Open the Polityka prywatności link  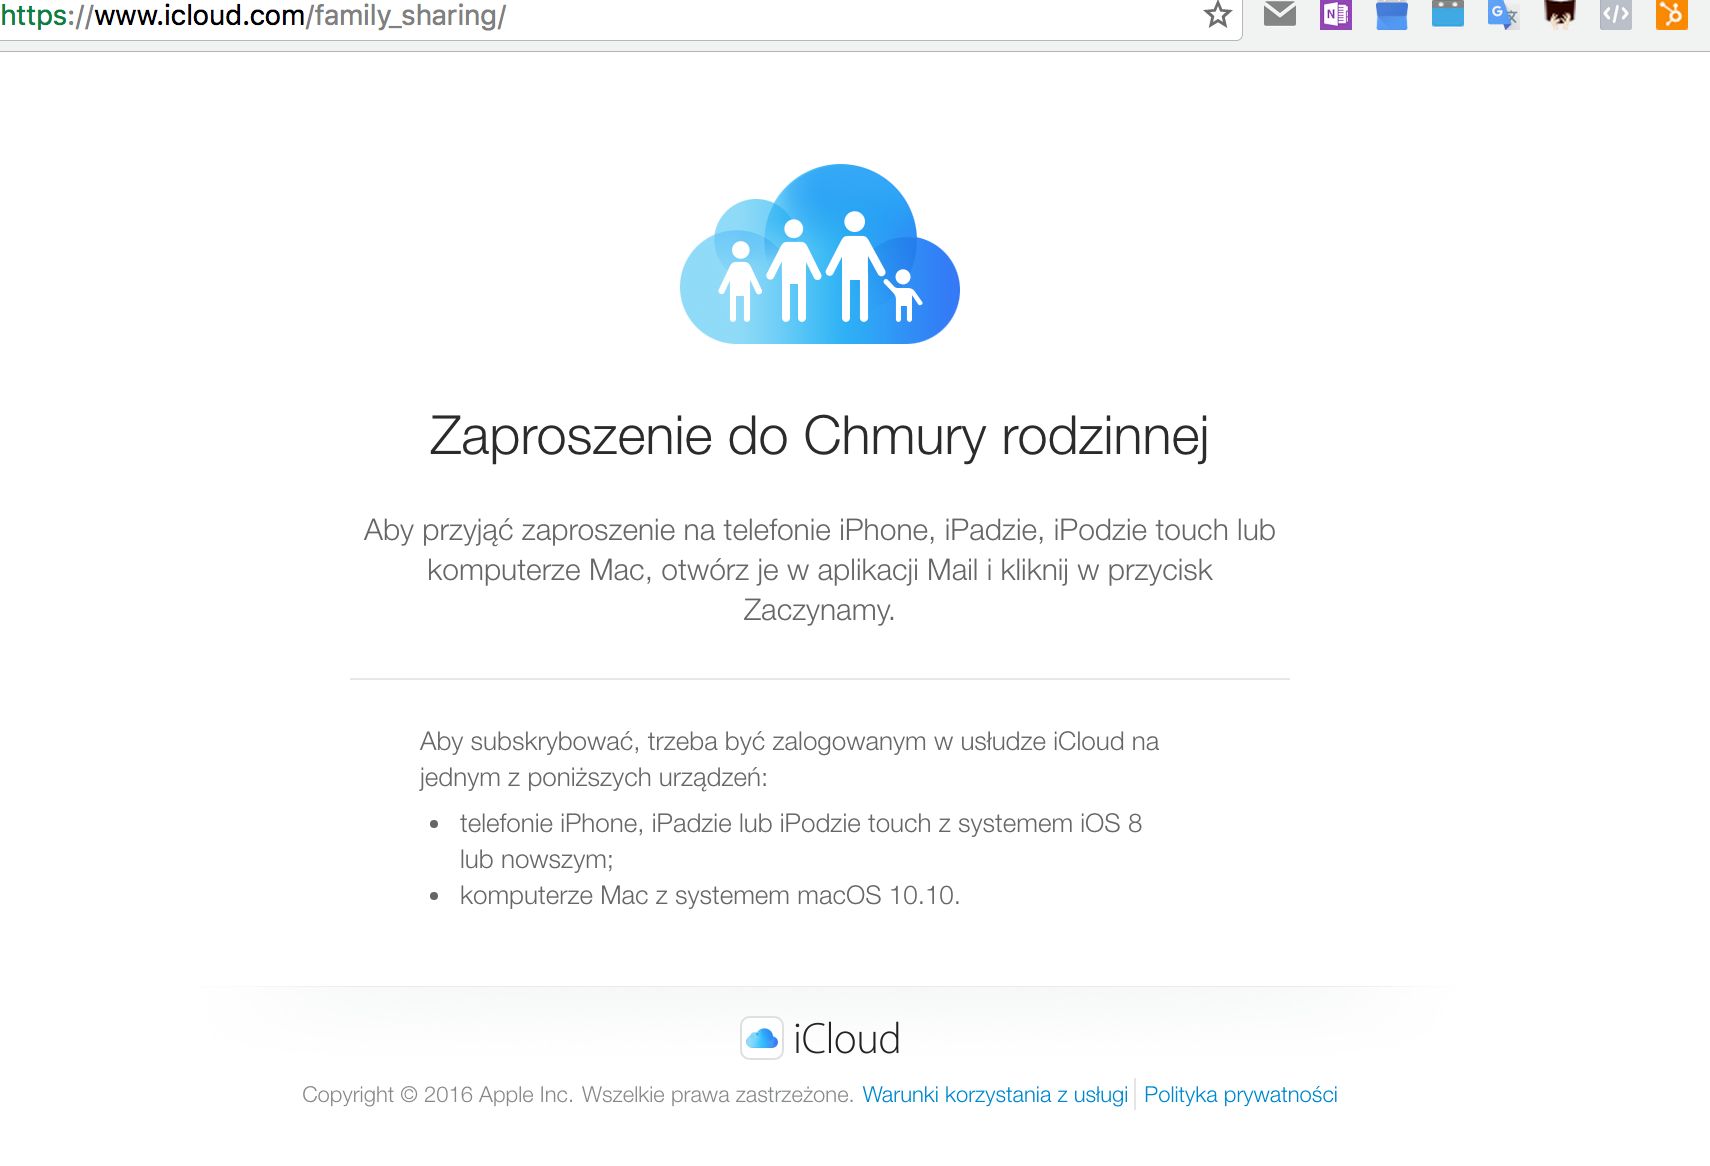[x=1240, y=1095]
